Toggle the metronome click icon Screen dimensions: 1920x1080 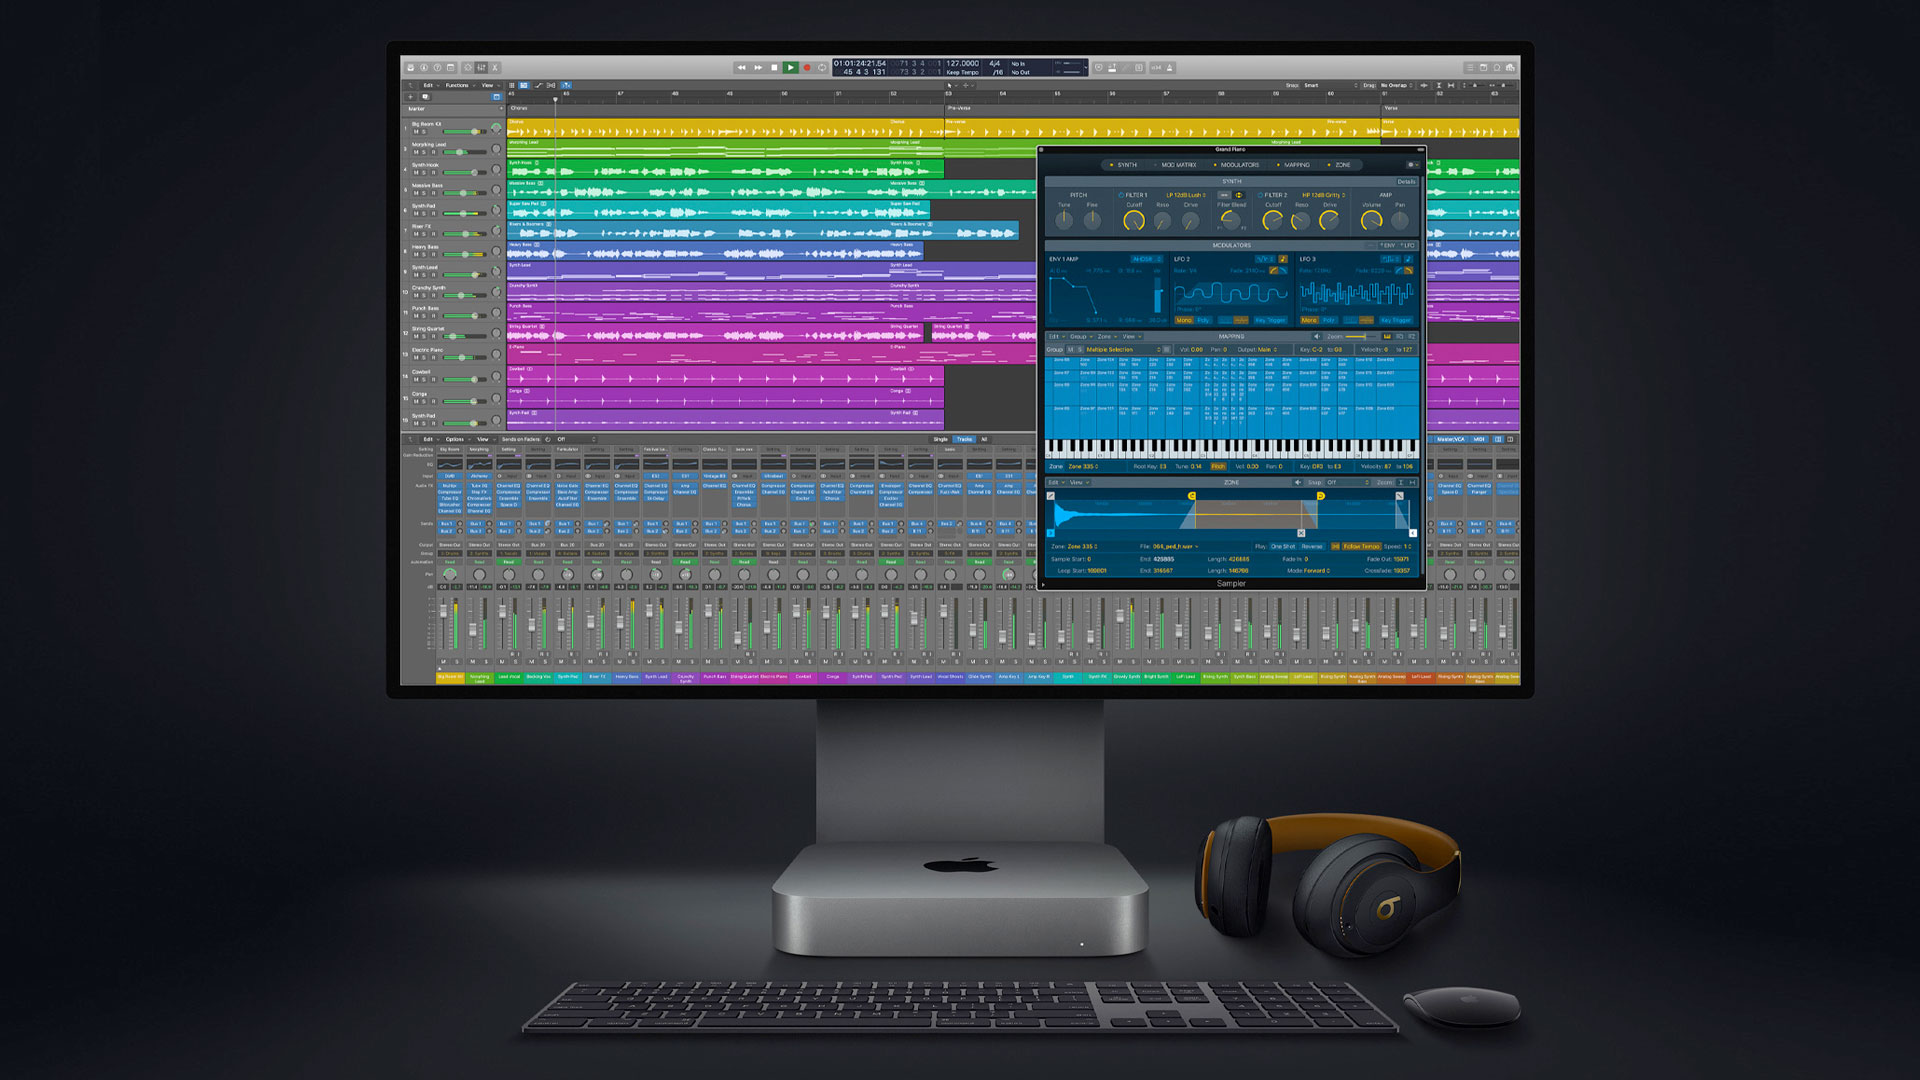[1169, 67]
